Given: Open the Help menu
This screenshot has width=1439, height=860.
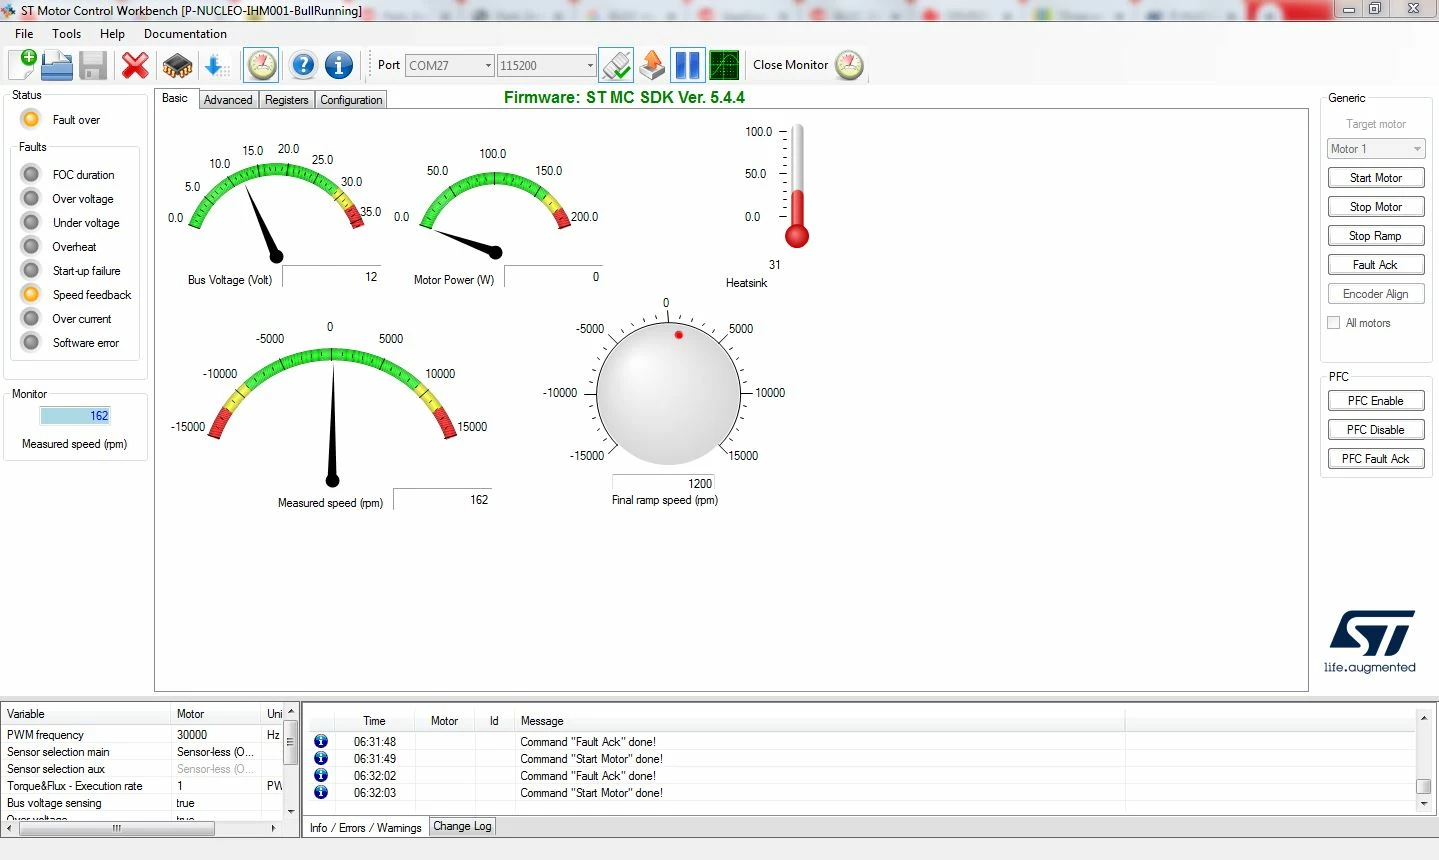Looking at the screenshot, I should [112, 33].
